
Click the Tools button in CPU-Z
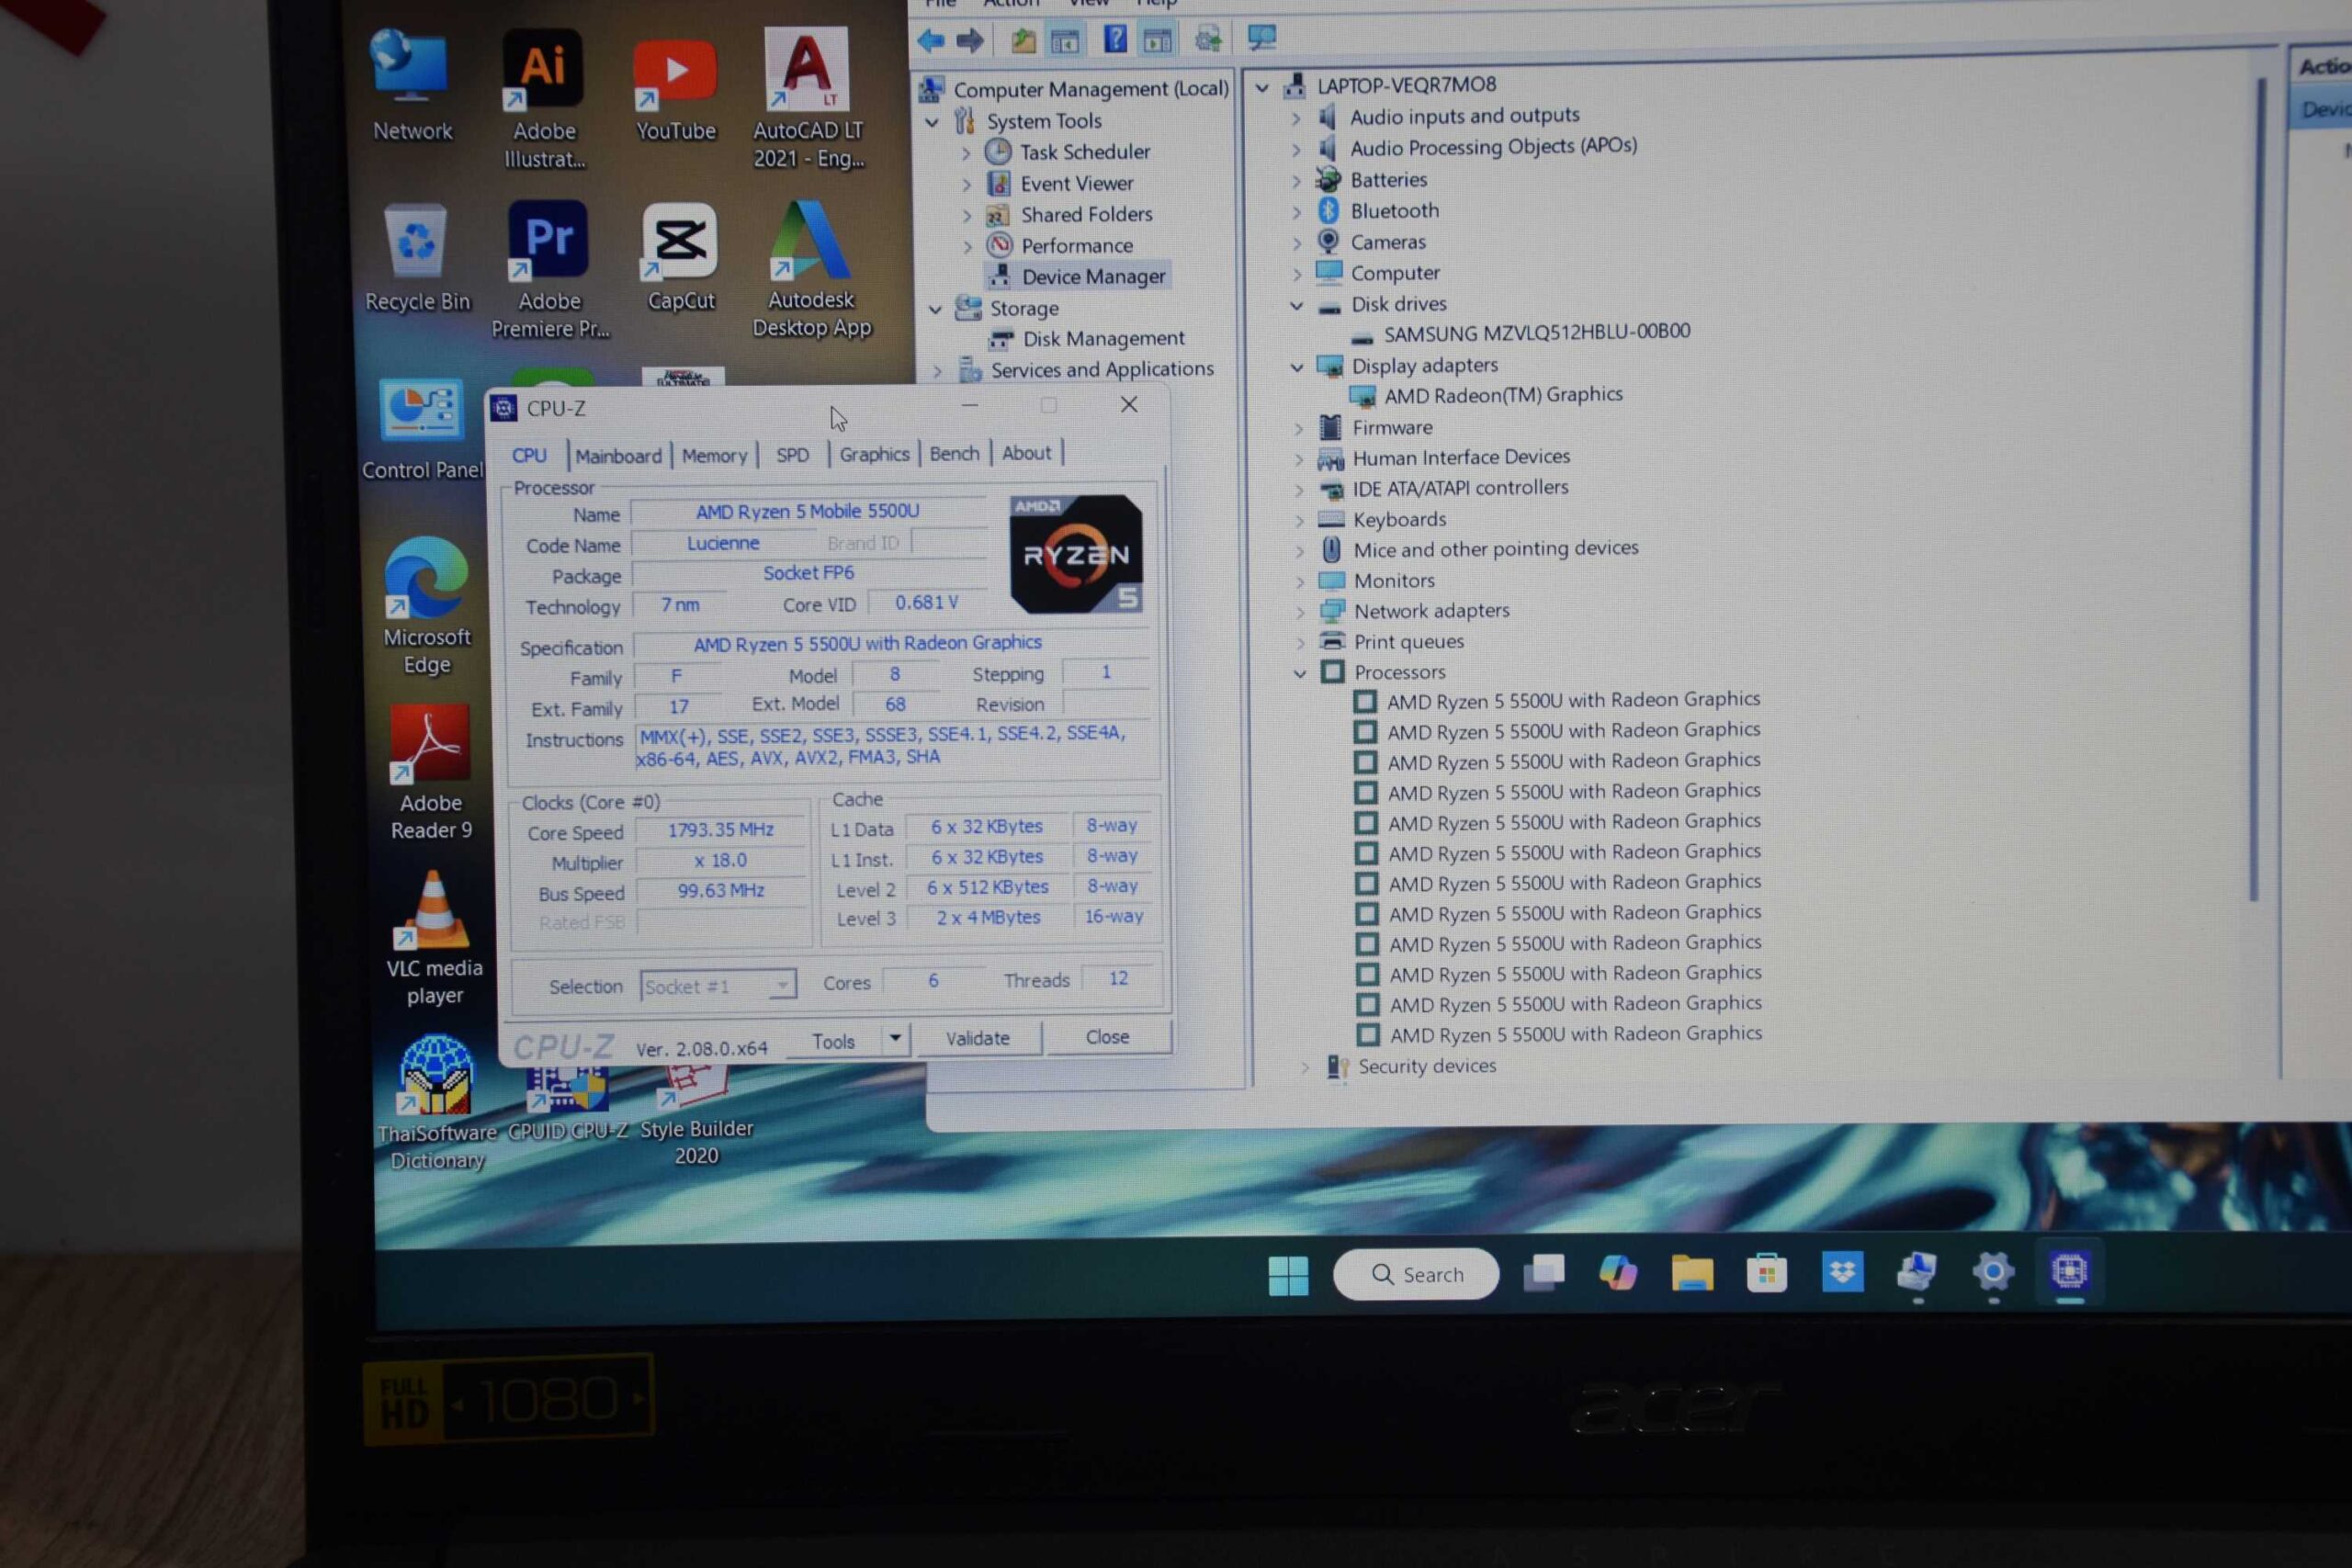click(x=833, y=1041)
